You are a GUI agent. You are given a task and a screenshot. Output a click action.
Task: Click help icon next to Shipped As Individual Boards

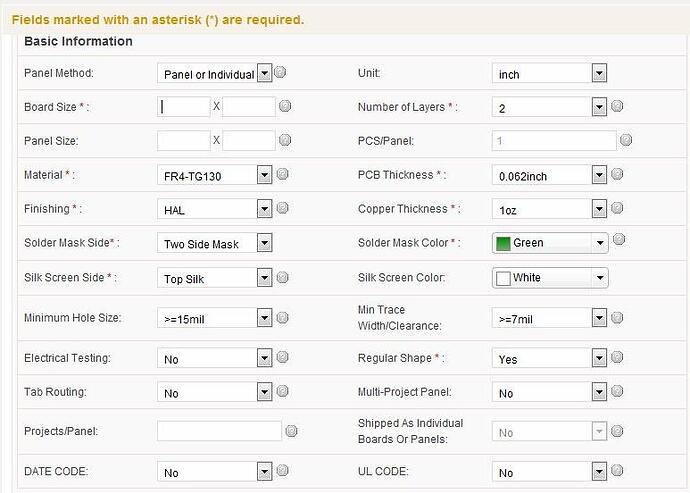point(617,431)
